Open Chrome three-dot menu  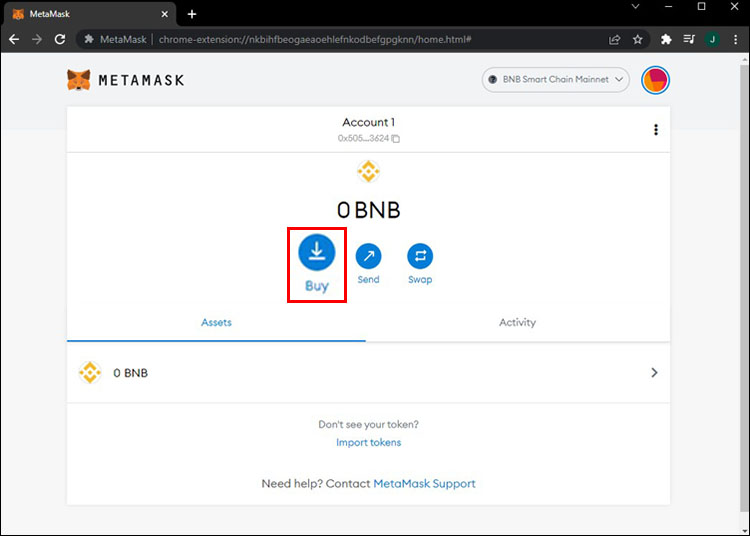tap(735, 39)
